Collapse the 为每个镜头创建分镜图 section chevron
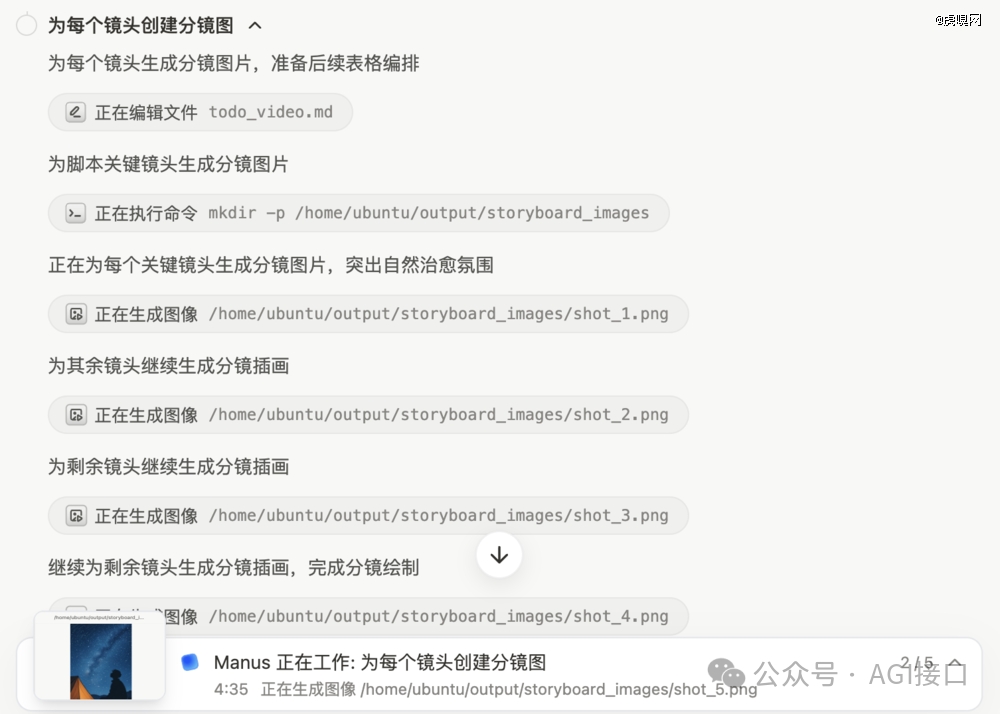Viewport: 1000px width, 714px height. [255, 26]
